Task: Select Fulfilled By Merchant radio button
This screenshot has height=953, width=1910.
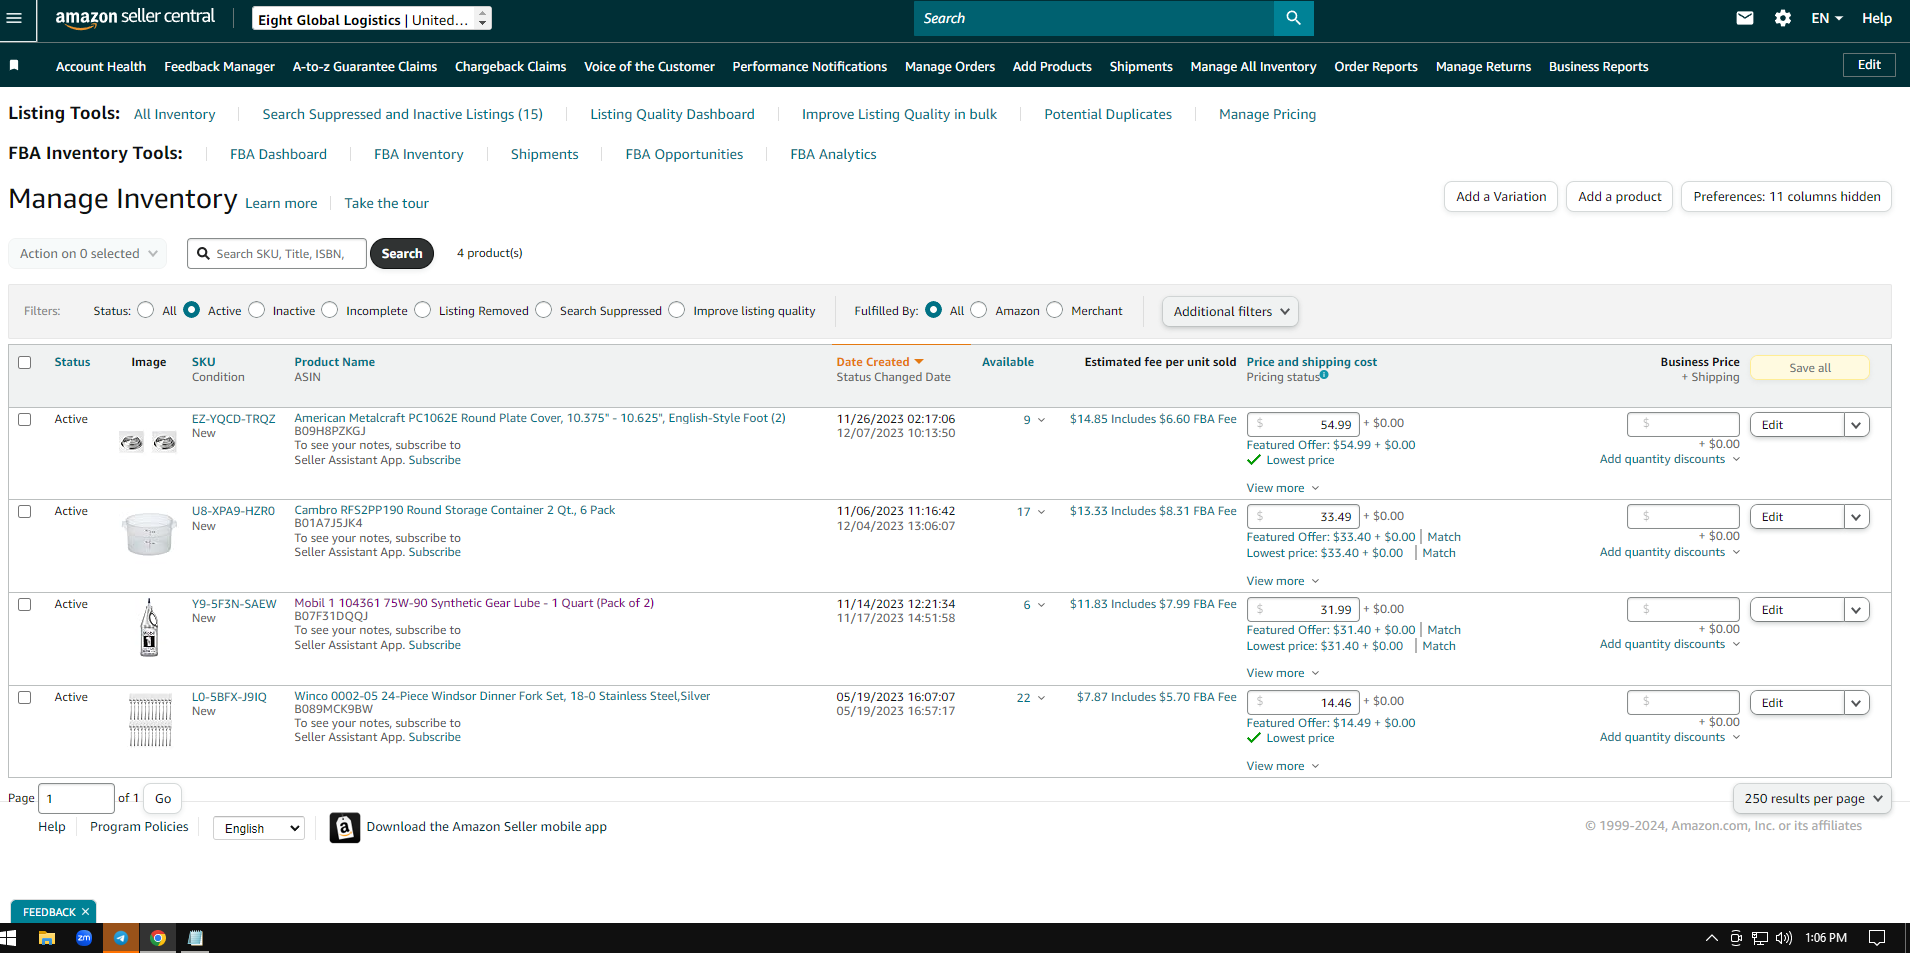Action: (1055, 310)
